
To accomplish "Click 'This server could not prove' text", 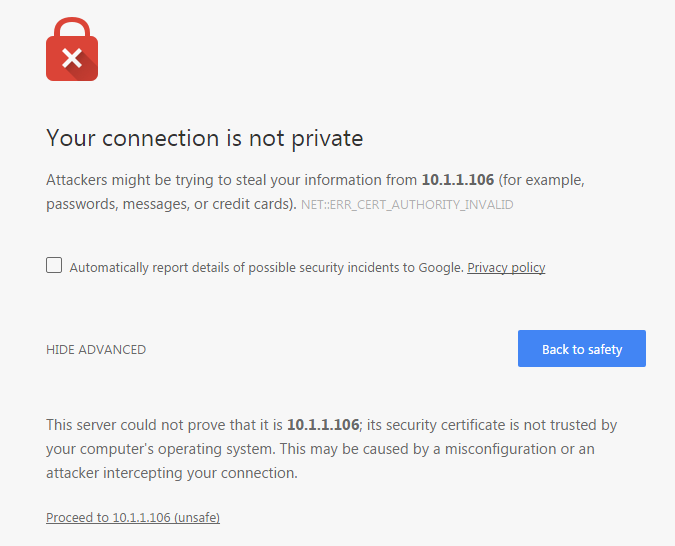I will 140,425.
